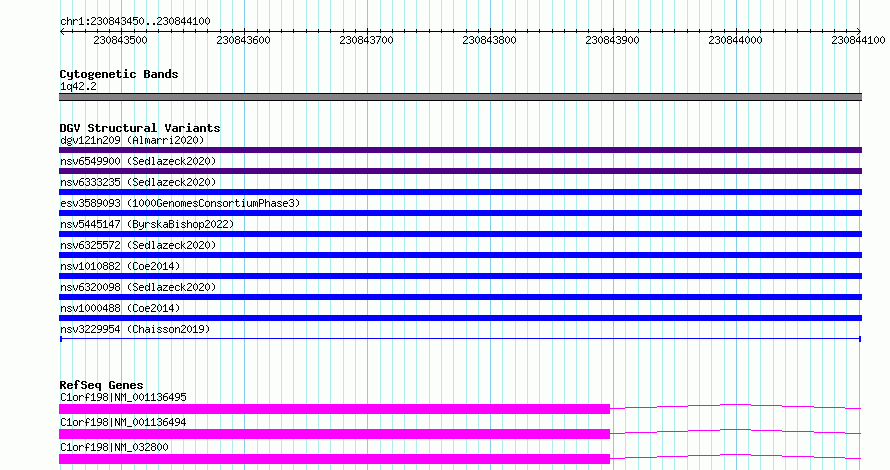Select the NM_032800 intron line
The width and height of the screenshot is (890, 470).
click(x=736, y=456)
